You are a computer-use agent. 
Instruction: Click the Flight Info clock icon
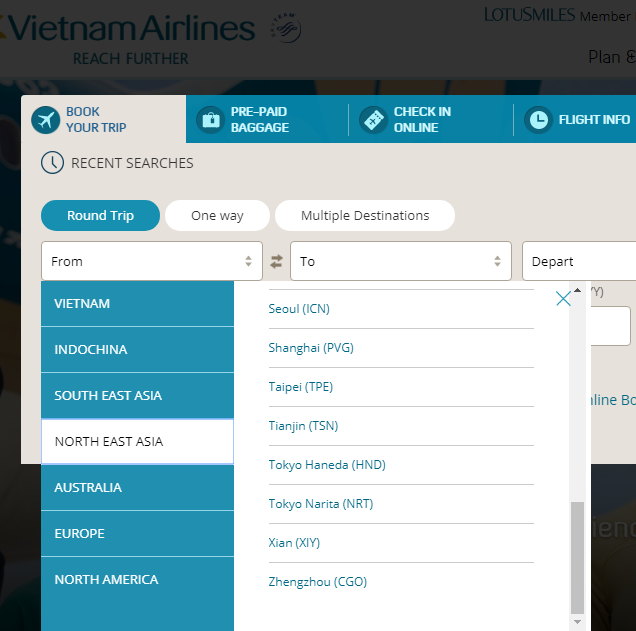click(x=538, y=120)
